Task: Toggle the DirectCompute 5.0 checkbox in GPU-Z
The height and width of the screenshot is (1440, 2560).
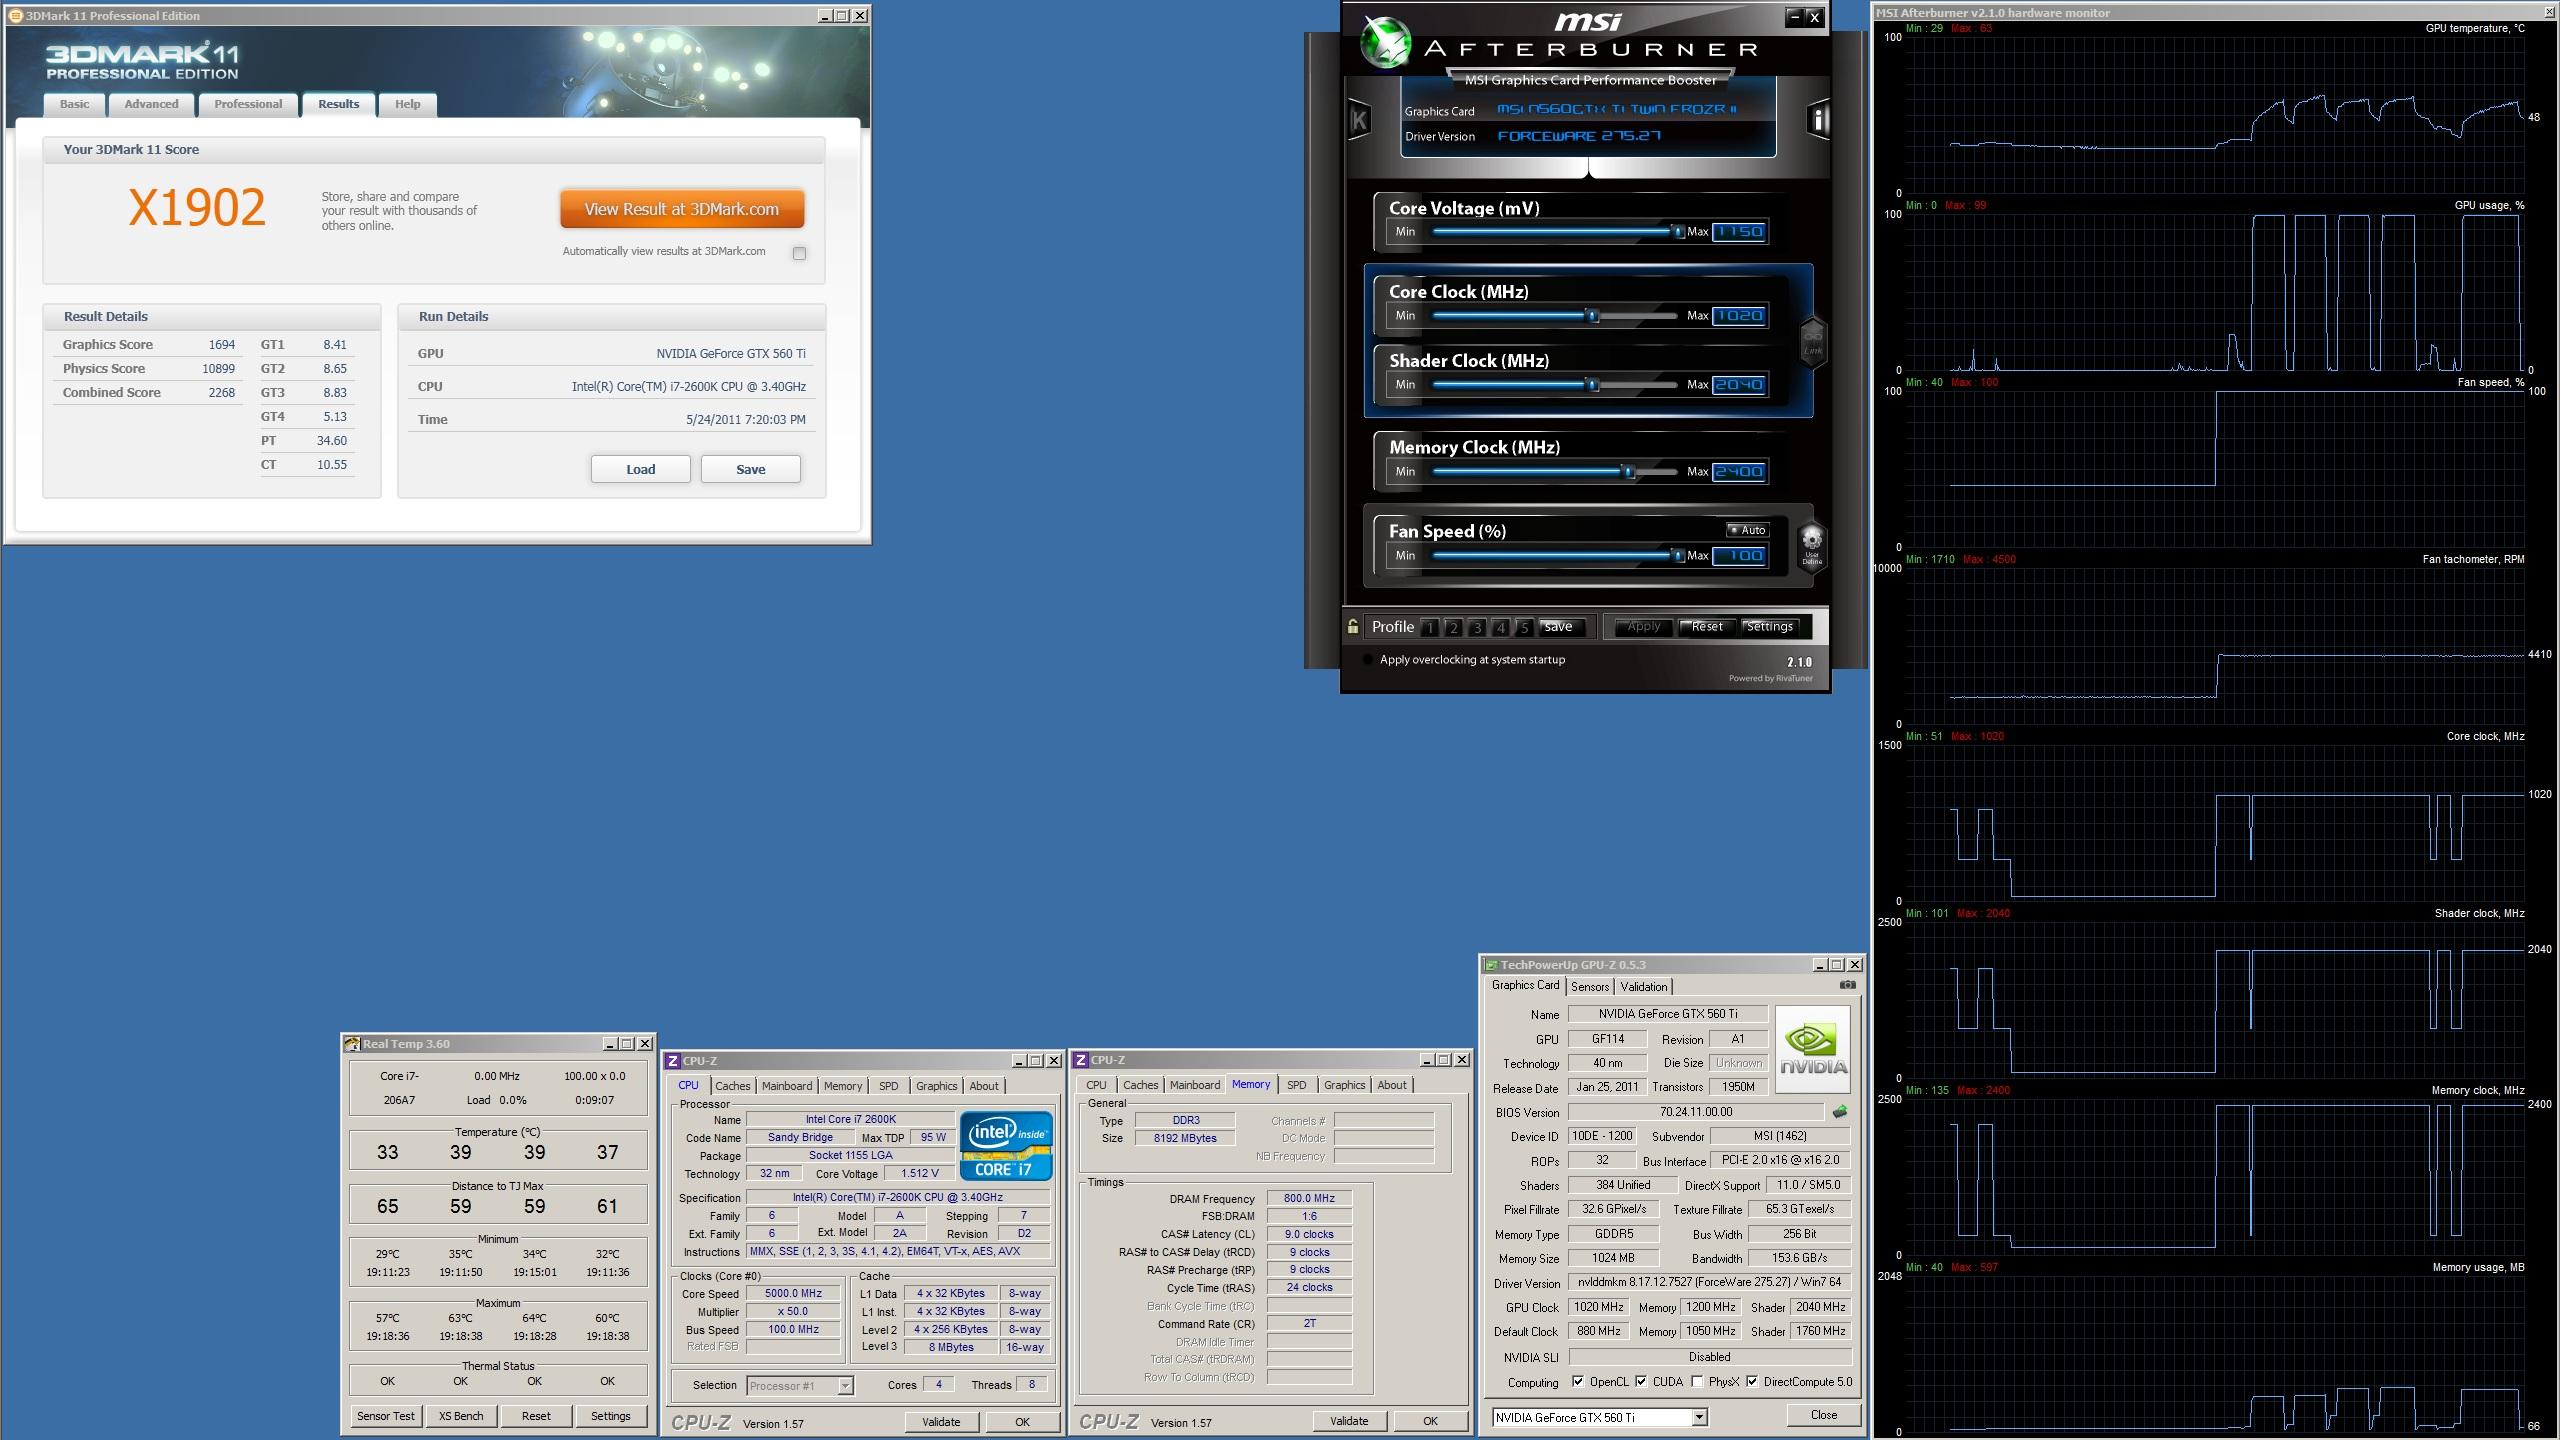Action: coord(1752,1382)
